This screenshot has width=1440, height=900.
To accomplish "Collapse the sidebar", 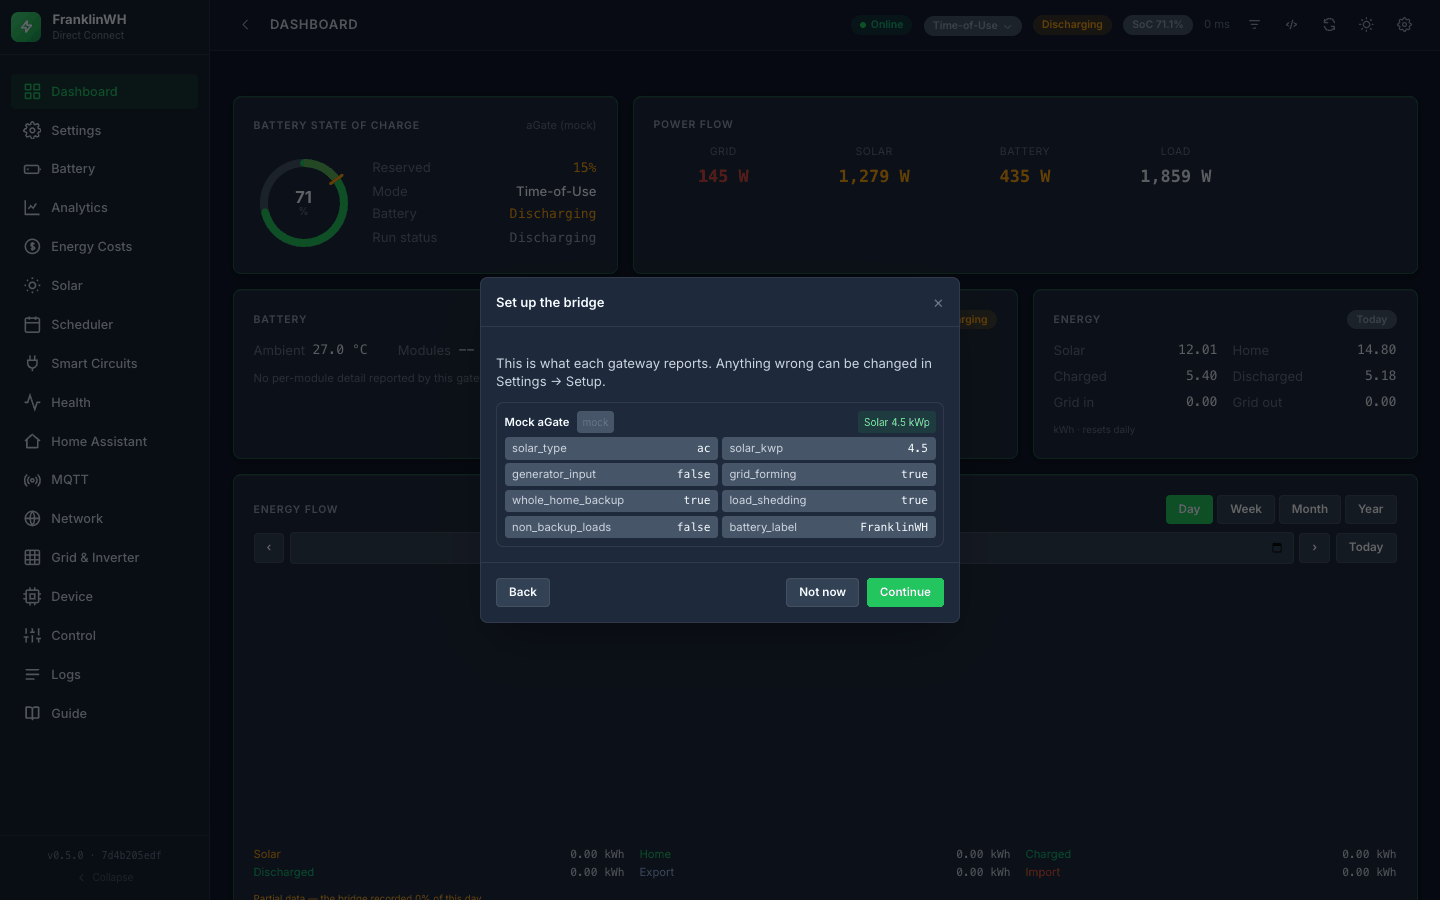I will point(105,877).
